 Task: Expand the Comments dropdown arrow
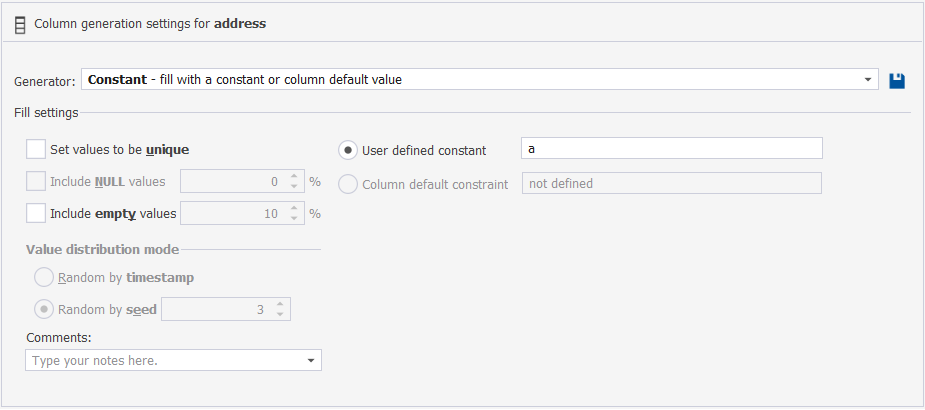pyautogui.click(x=311, y=360)
